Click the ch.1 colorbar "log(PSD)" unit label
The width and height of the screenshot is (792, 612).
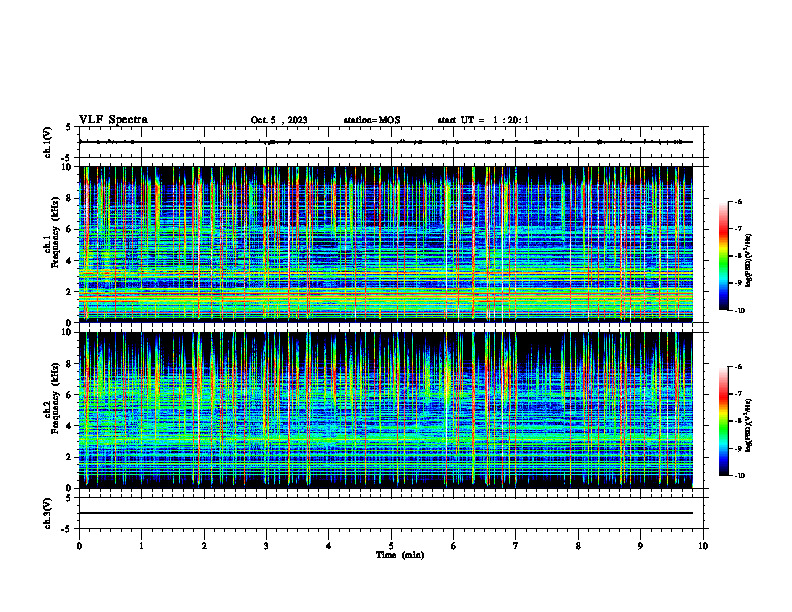[x=749, y=260]
